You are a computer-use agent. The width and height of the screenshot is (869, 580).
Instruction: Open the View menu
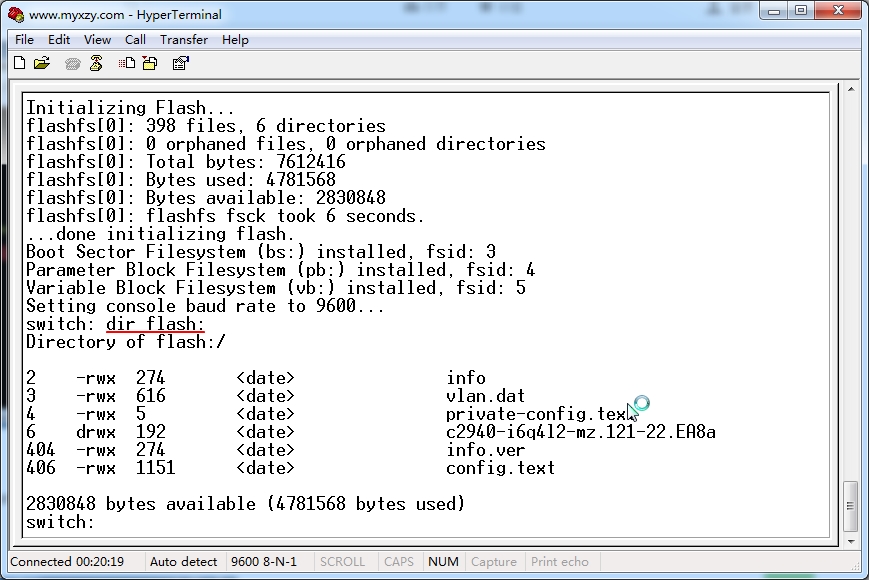[x=97, y=40]
